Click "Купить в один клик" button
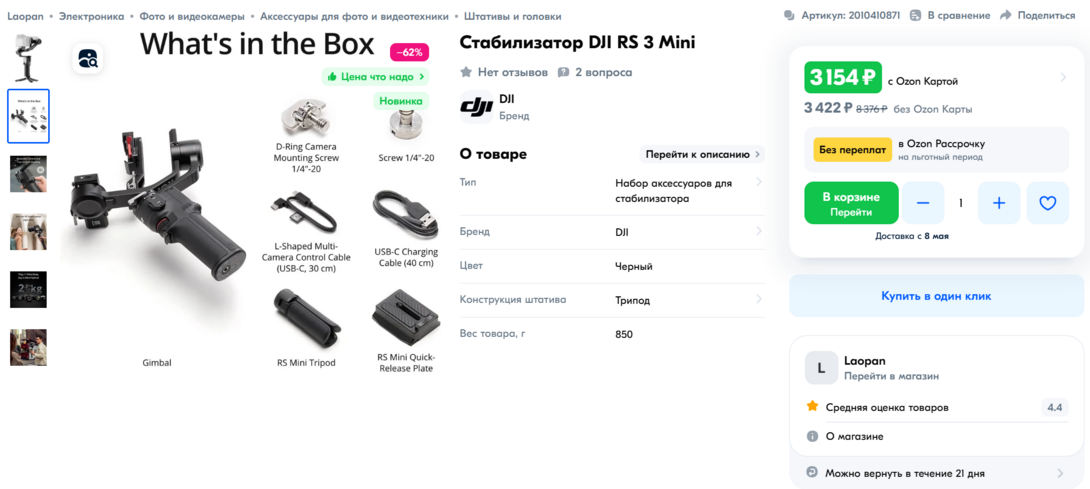Screen dimensions: 1090x489 pyautogui.click(x=936, y=296)
